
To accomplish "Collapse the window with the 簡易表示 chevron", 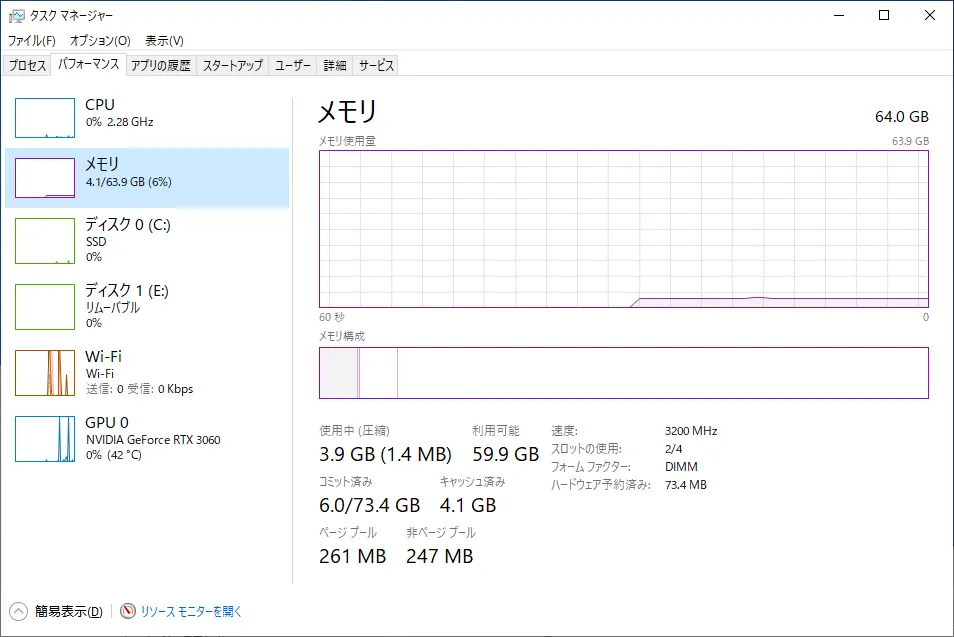I will pyautogui.click(x=16, y=611).
